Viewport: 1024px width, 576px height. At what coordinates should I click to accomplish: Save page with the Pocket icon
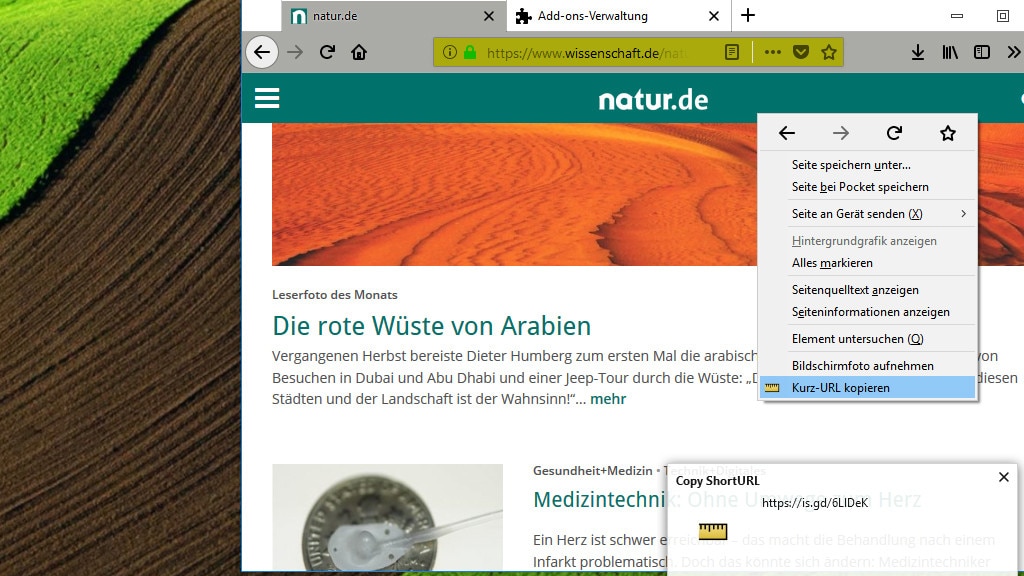pos(802,51)
